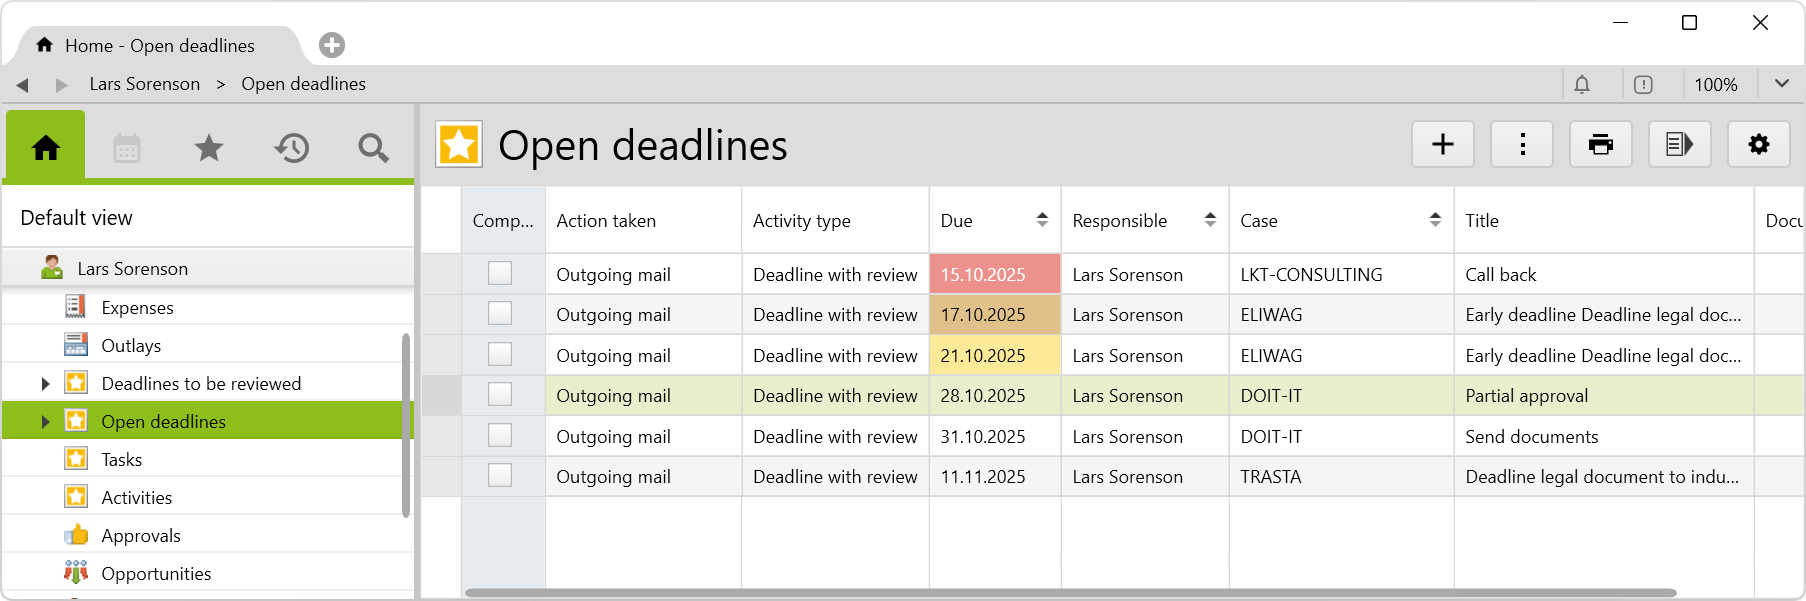
Task: Click Lars Sorenson in the breadcrumb
Action: pyautogui.click(x=145, y=84)
